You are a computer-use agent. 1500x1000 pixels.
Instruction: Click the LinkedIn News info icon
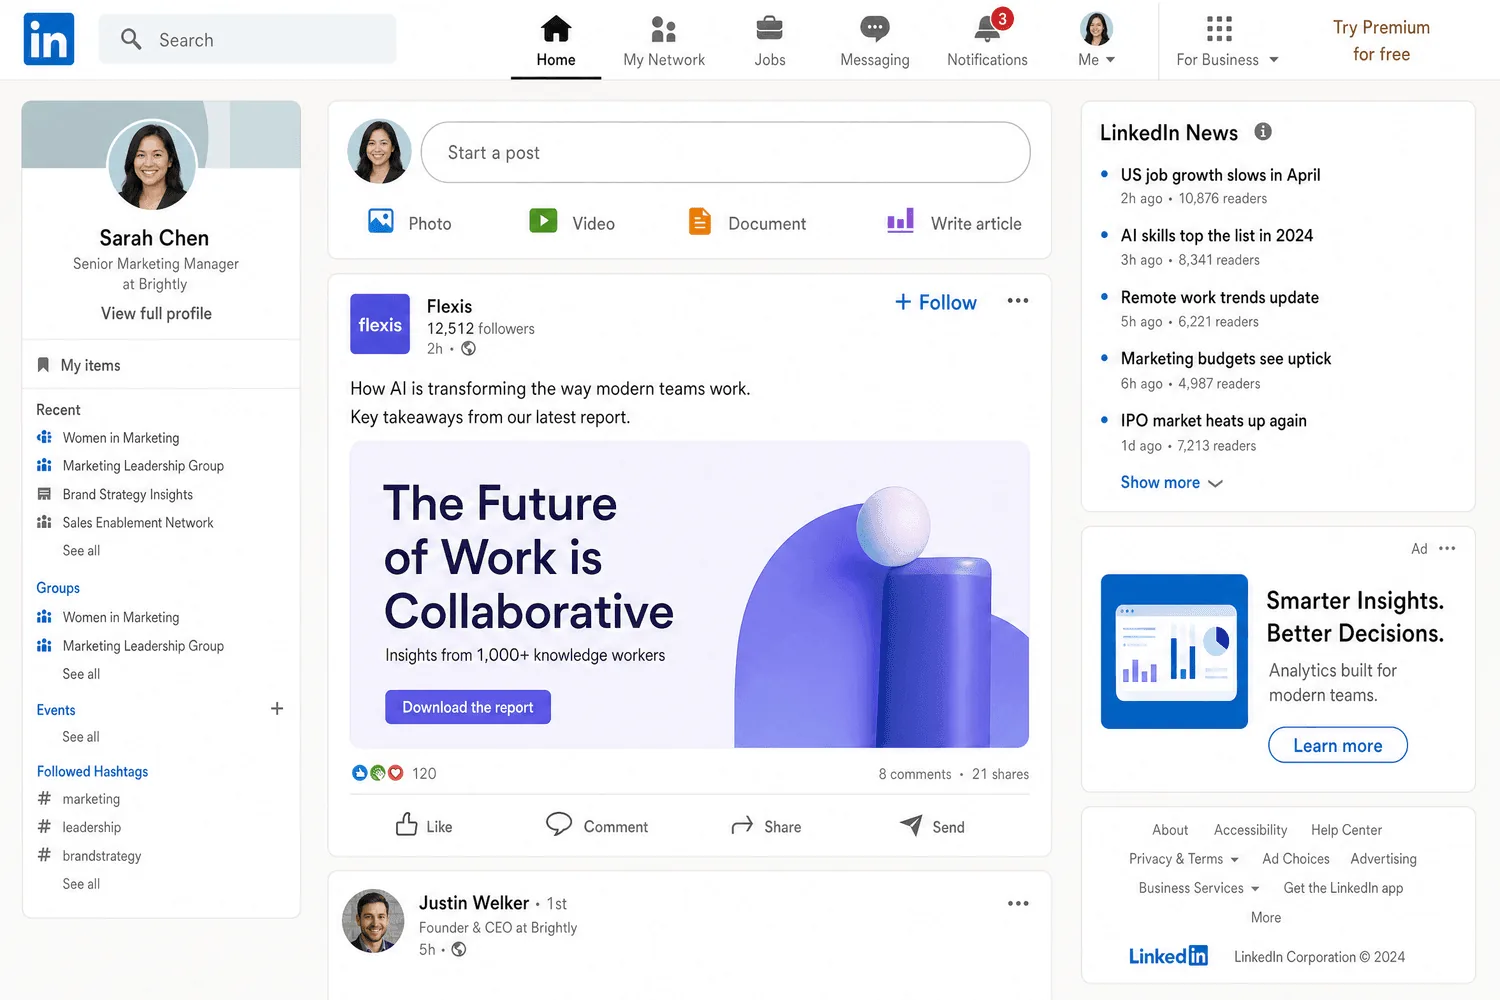tap(1263, 131)
